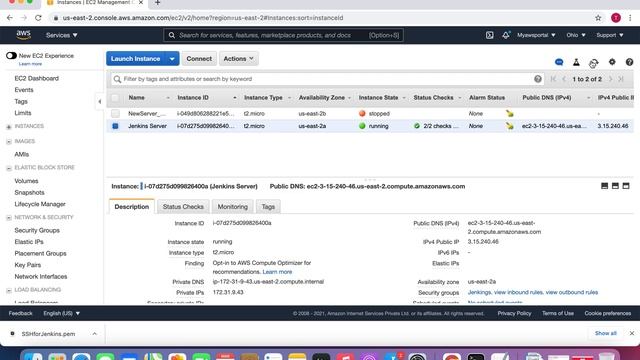Deselect the Jenkins Server row checkbox
640x360 pixels.
tap(115, 126)
